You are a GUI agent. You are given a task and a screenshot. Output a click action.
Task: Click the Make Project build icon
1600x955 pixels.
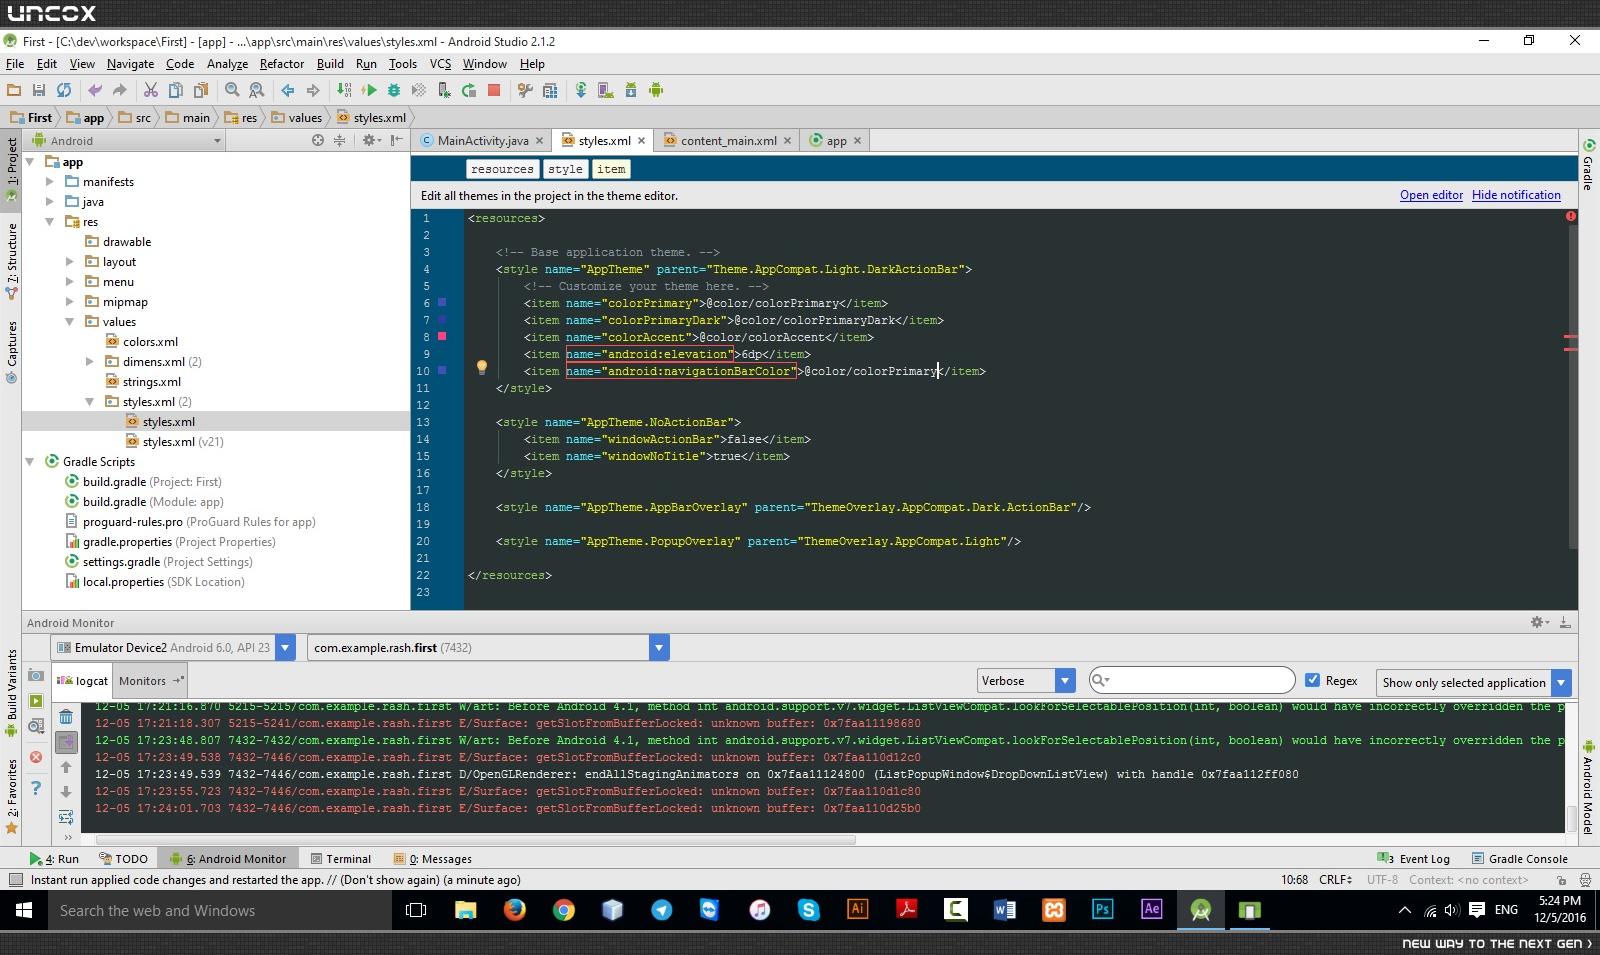(344, 90)
